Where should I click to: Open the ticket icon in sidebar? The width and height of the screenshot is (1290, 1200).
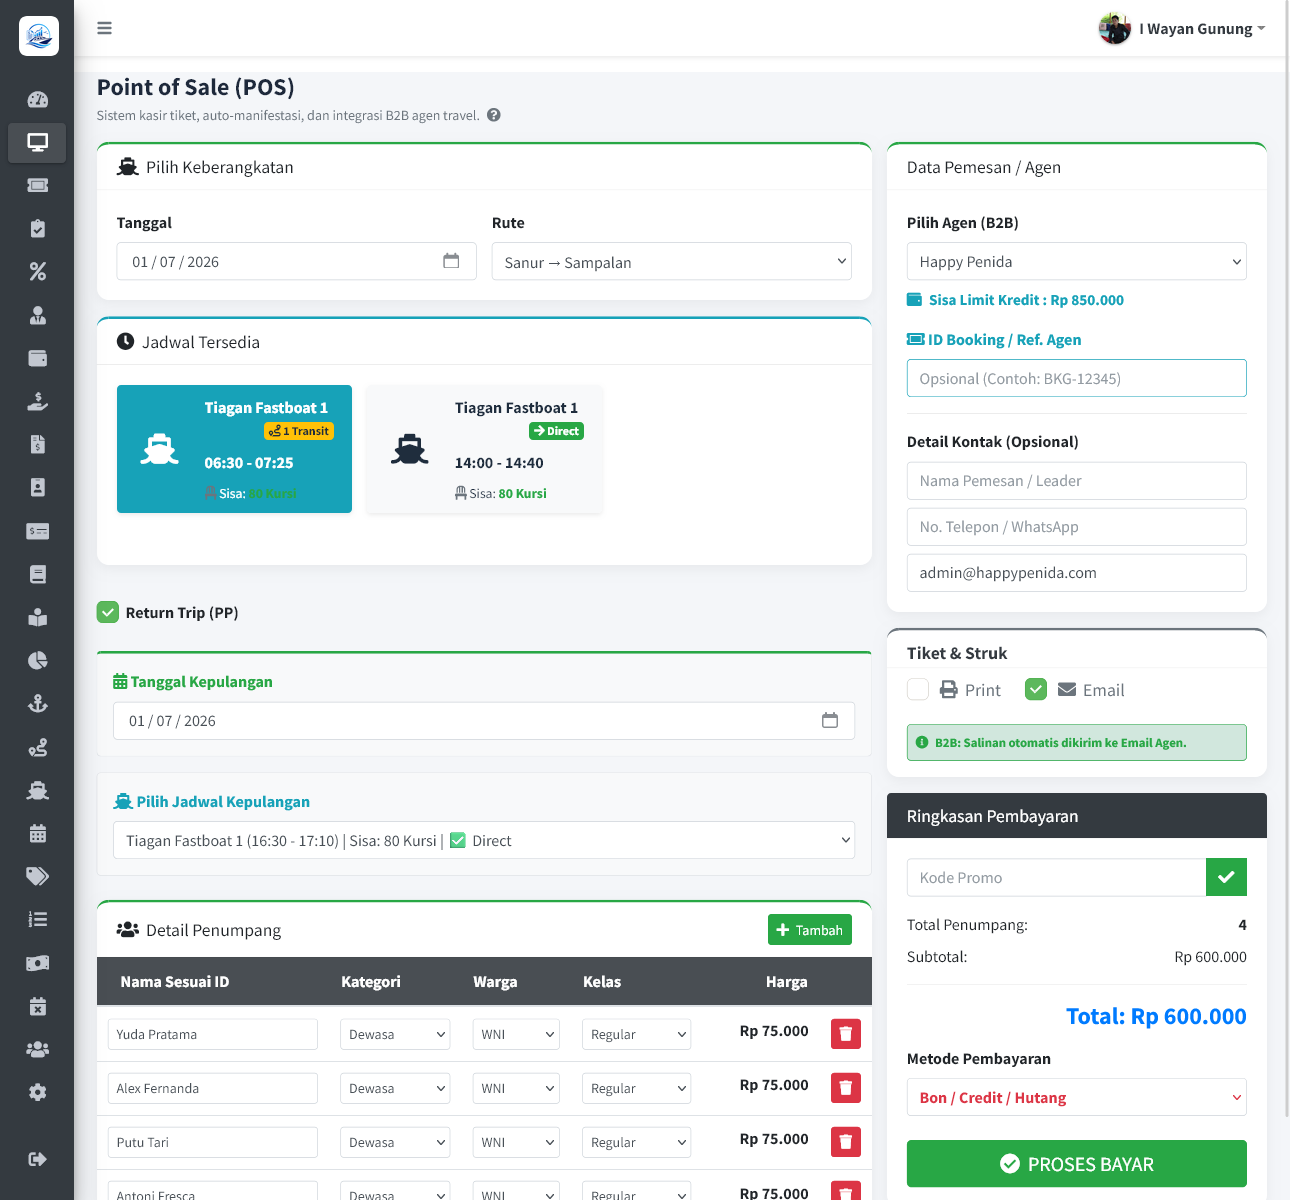coord(37,185)
